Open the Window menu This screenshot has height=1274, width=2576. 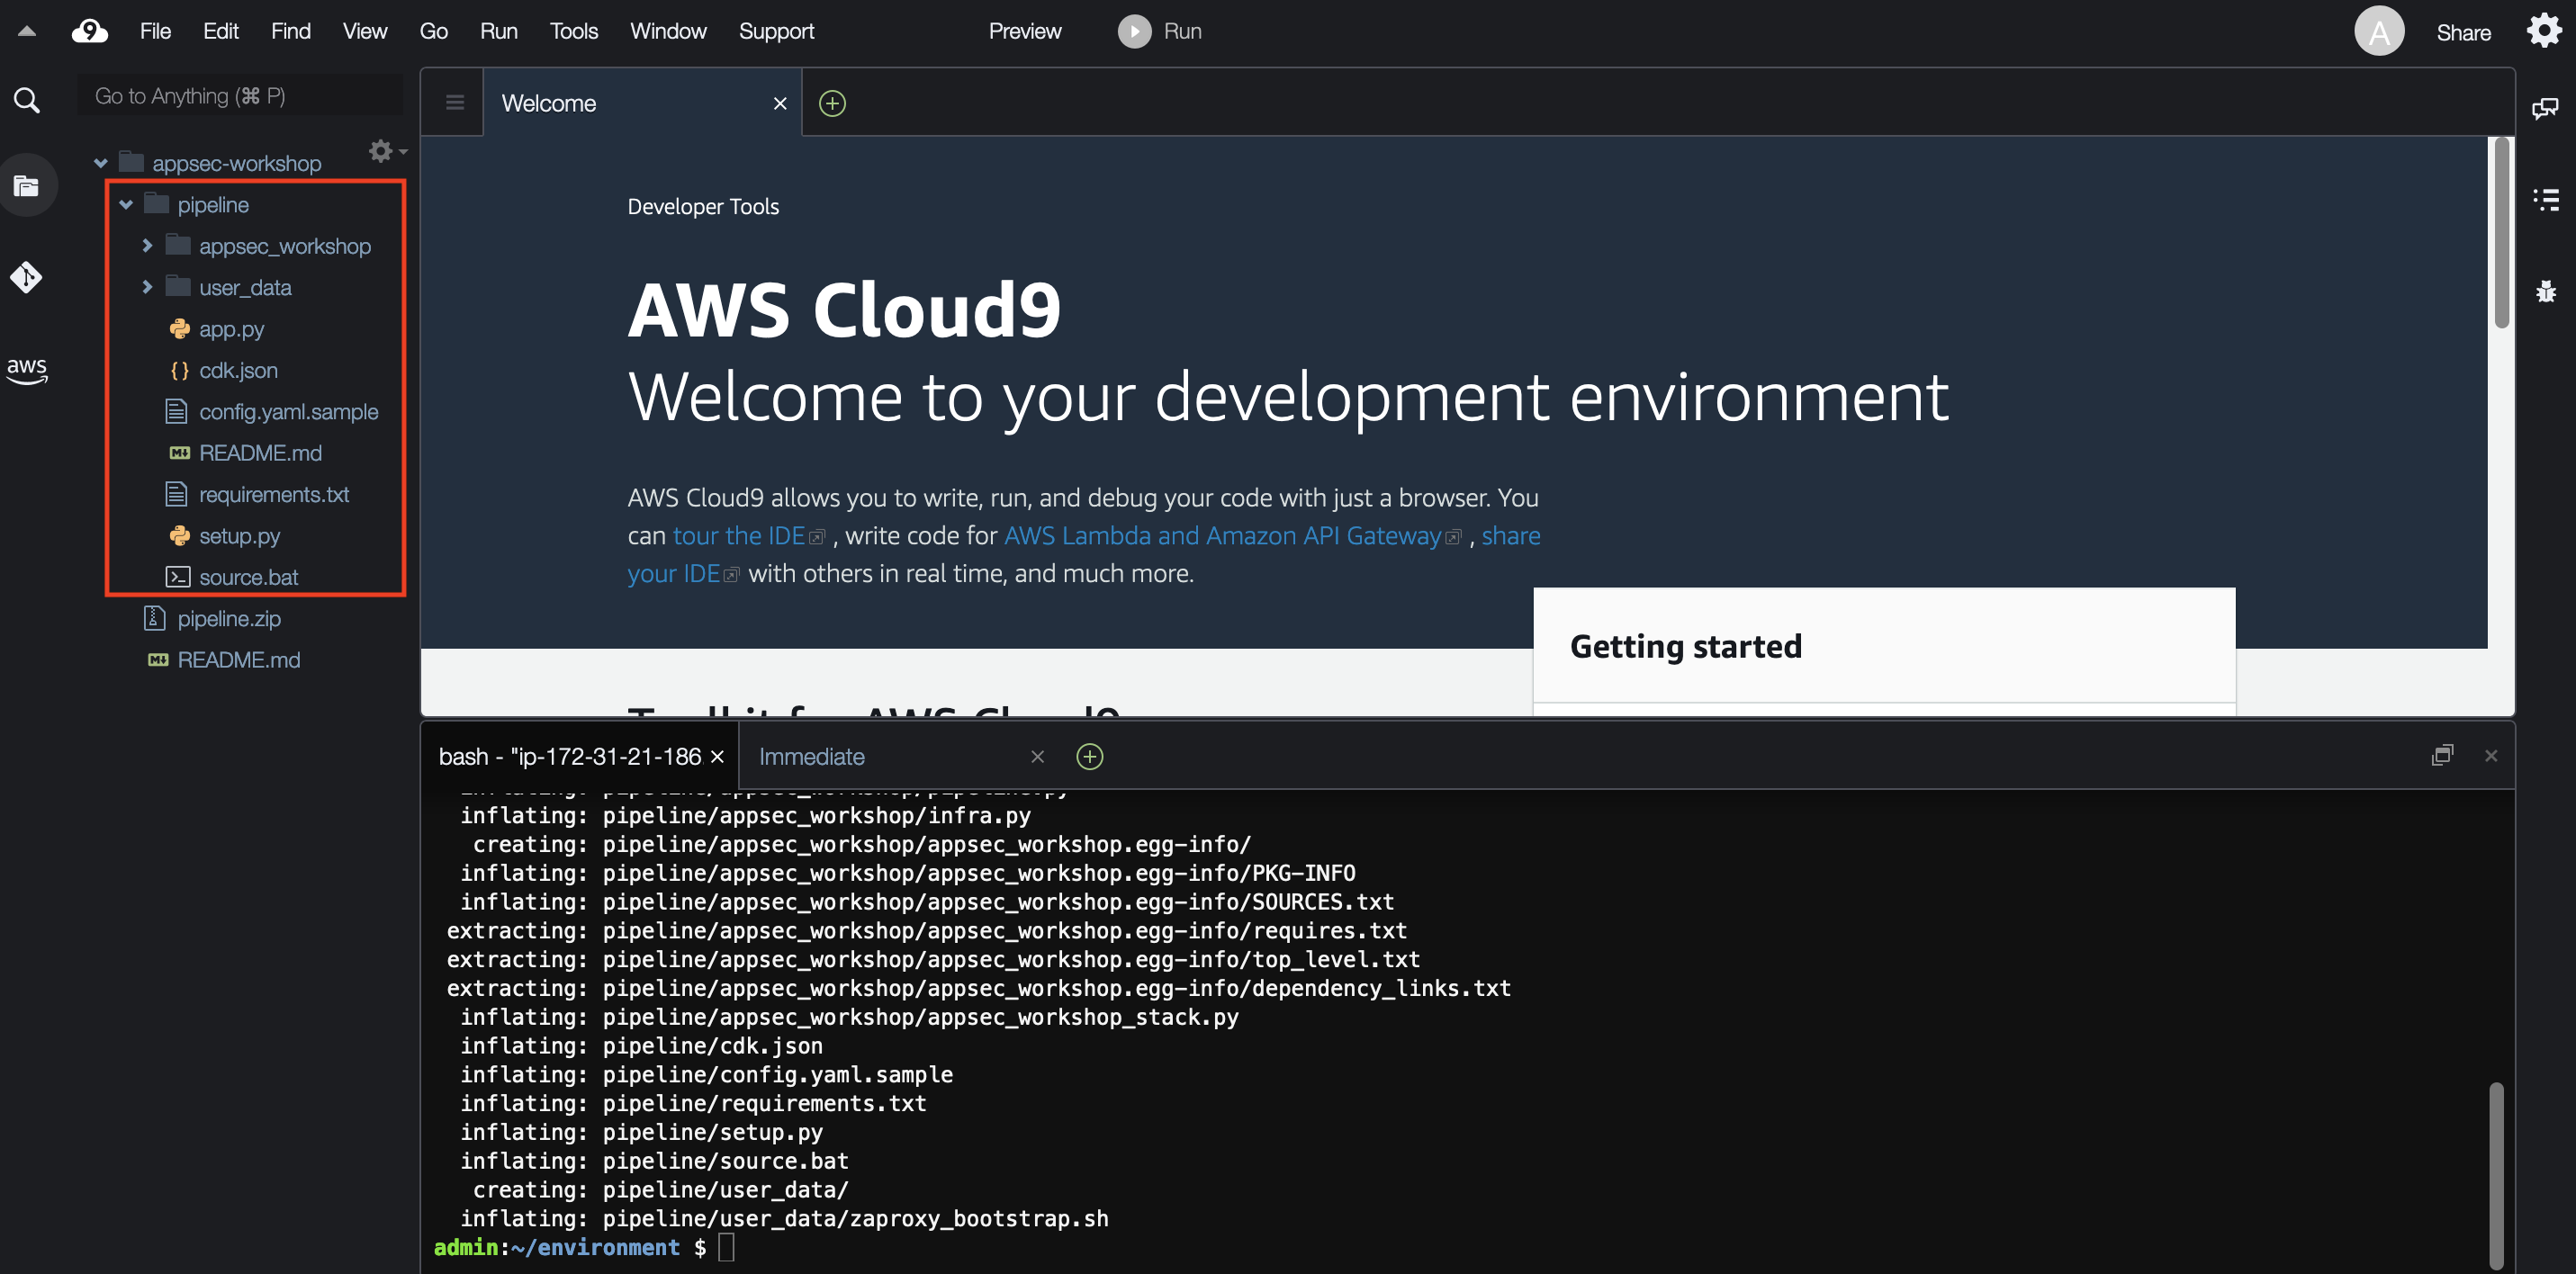[668, 31]
